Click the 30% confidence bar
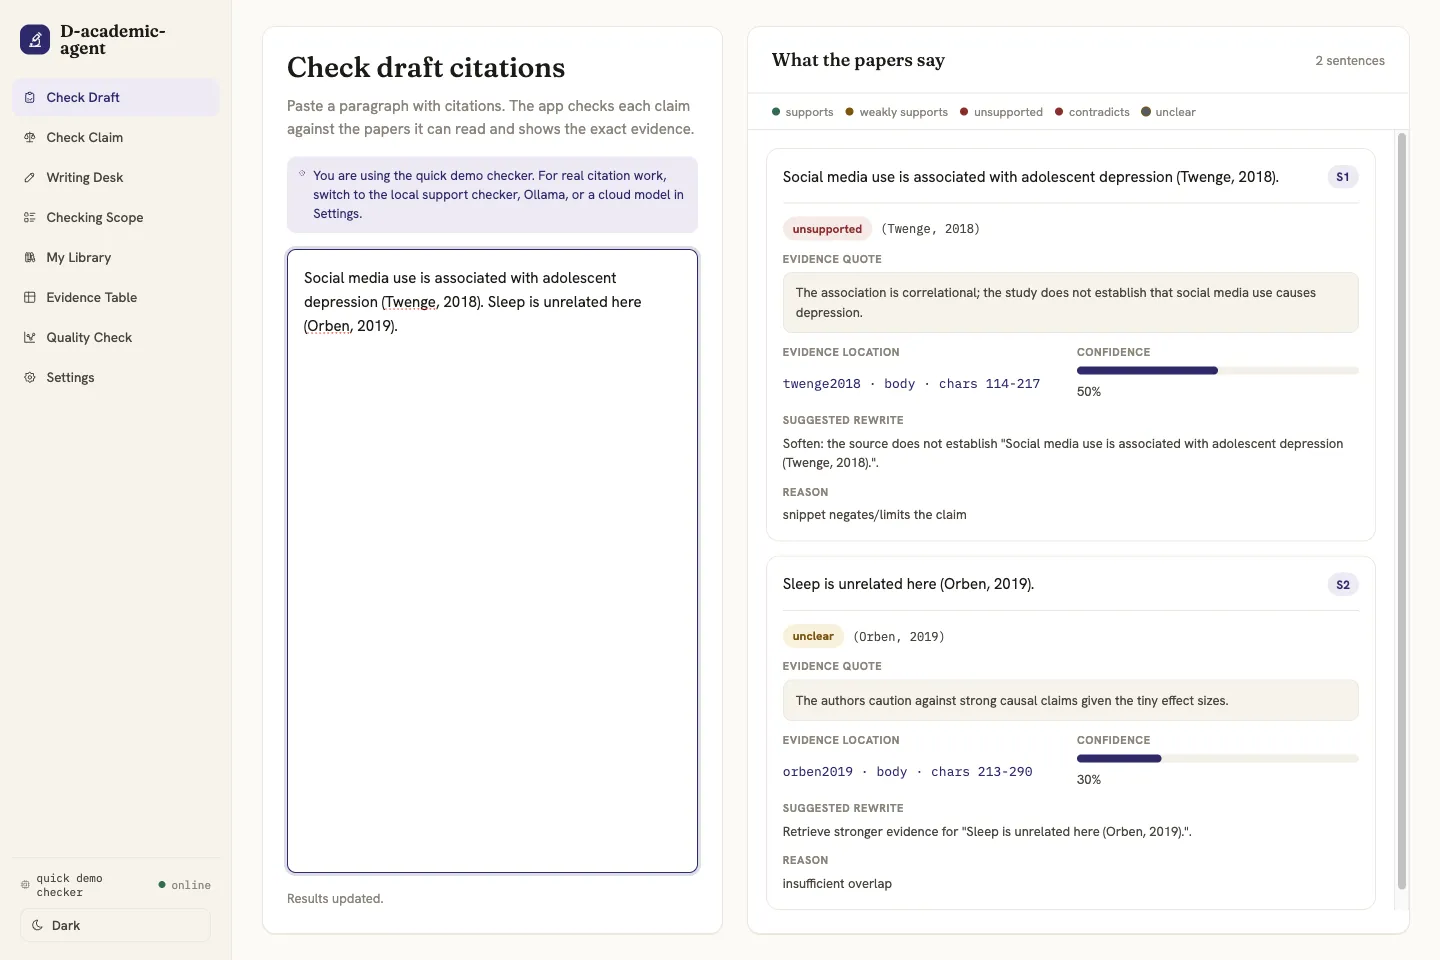Image resolution: width=1440 pixels, height=960 pixels. click(x=1217, y=759)
